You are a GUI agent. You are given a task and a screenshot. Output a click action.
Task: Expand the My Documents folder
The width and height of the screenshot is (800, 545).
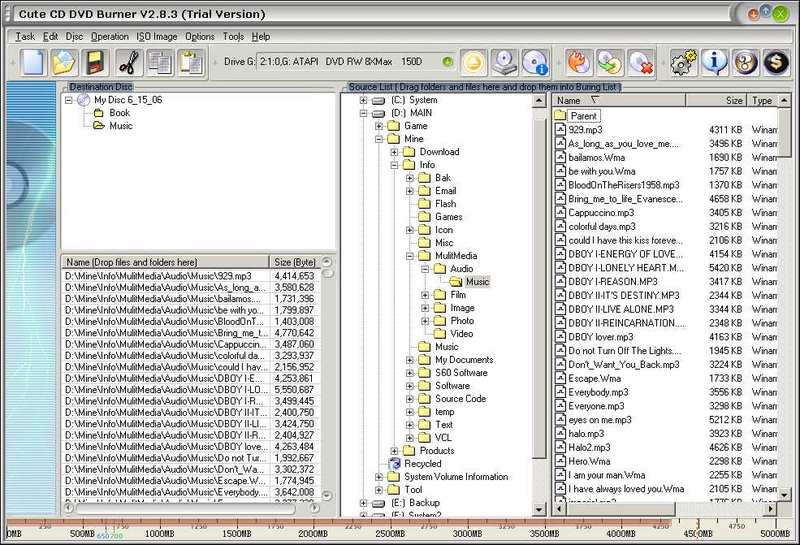click(x=410, y=360)
